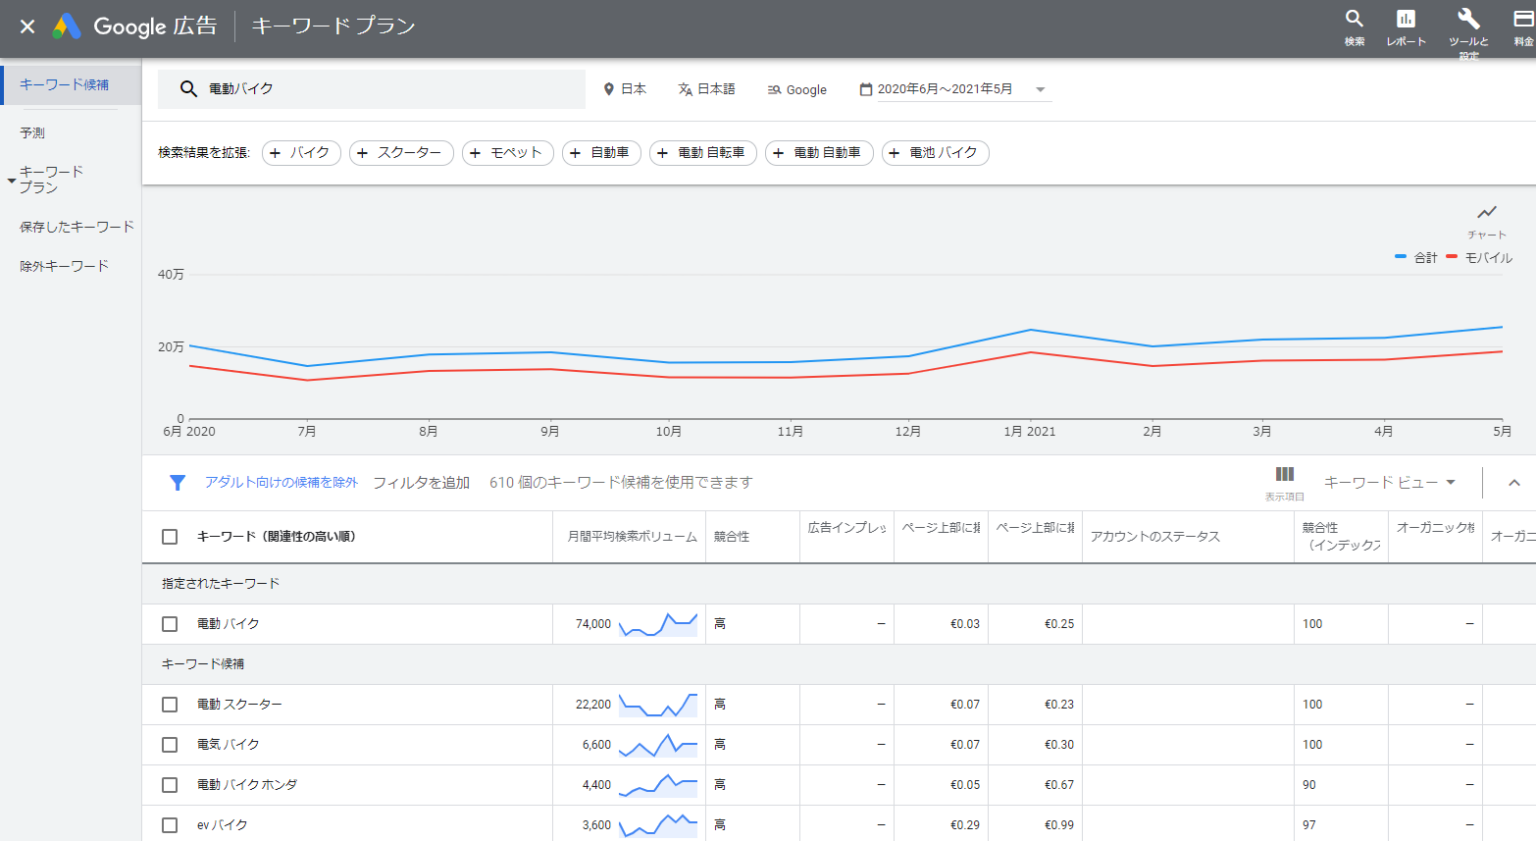
Task: Open the チャート chart options icon
Action: [1487, 219]
